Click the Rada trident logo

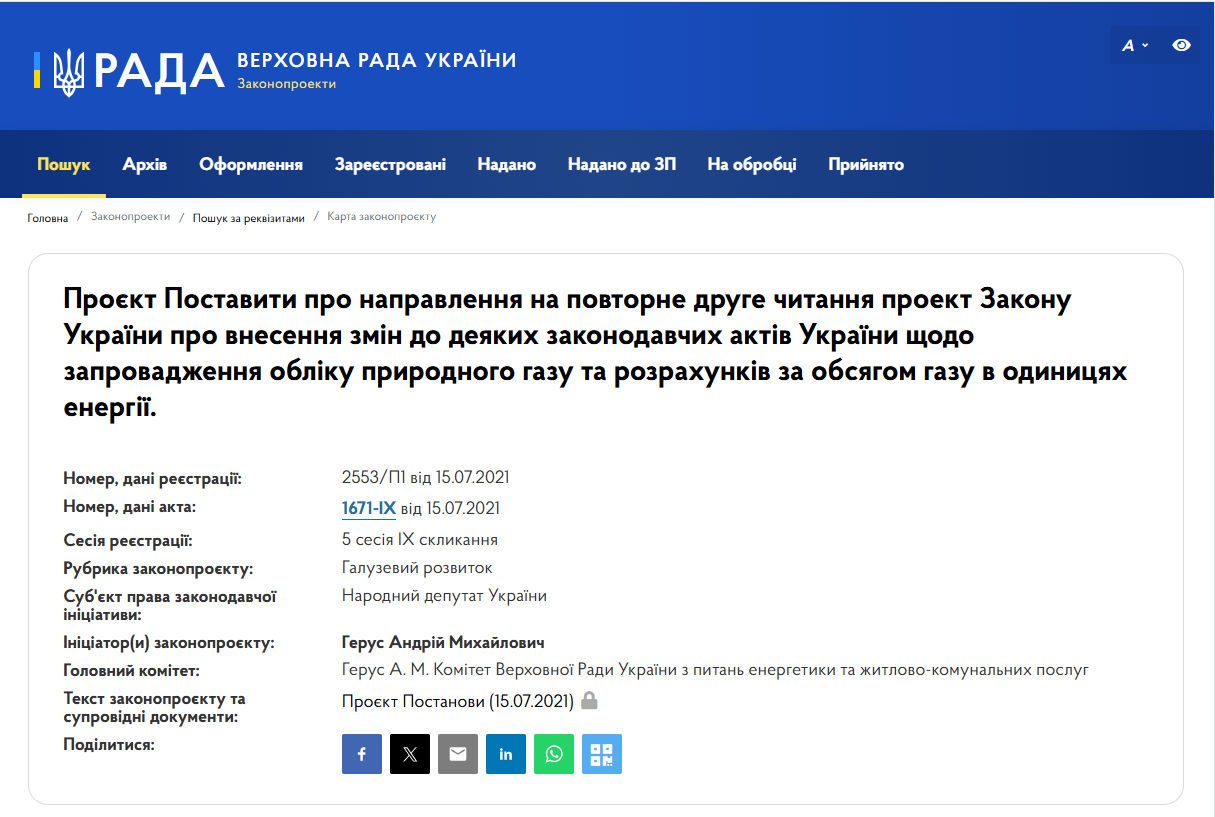(x=68, y=71)
